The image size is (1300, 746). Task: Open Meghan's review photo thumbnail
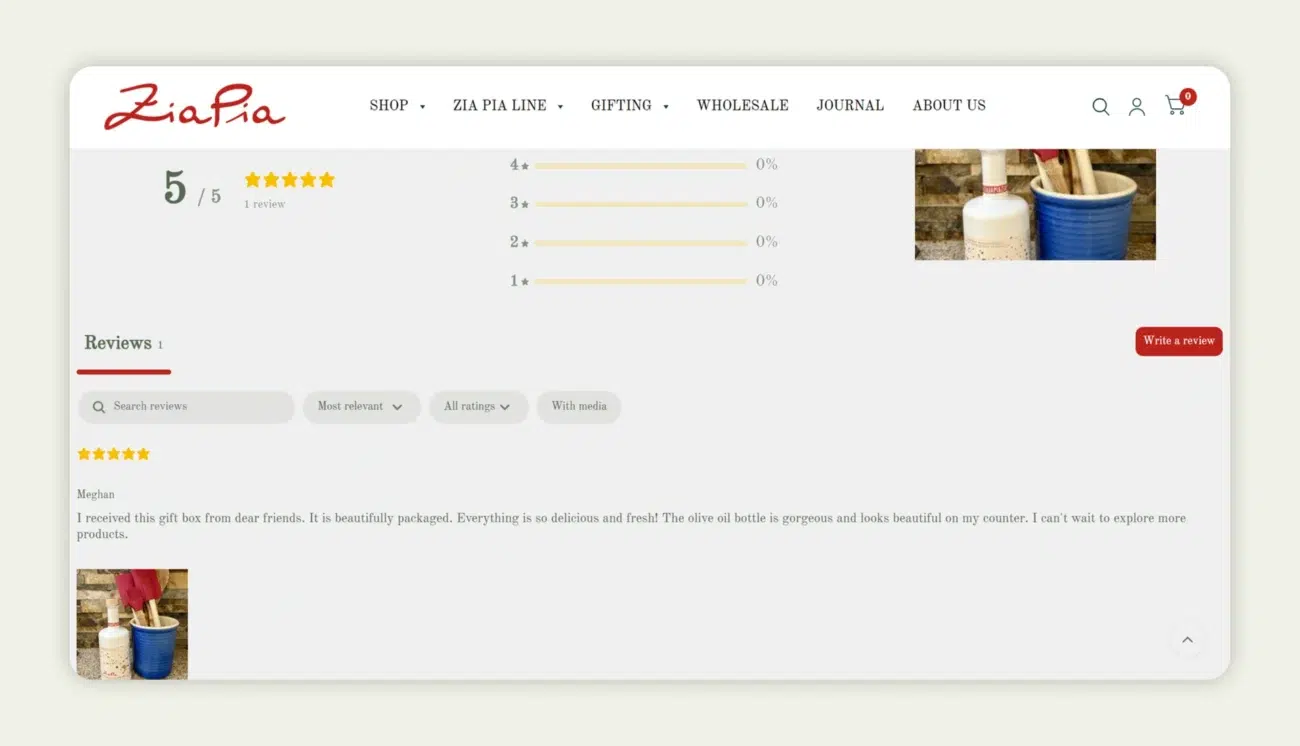(131, 622)
